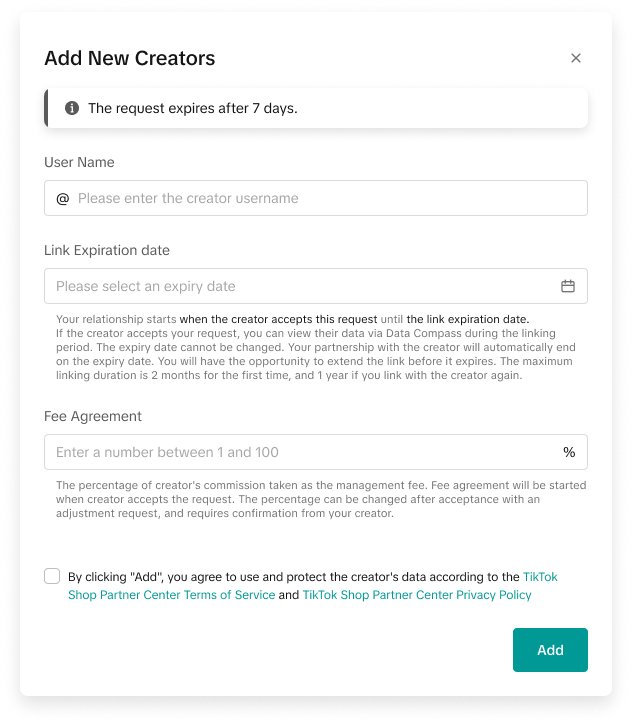Open TikTok Shop Partner Center Privacy Policy
632x724 pixels.
(417, 595)
